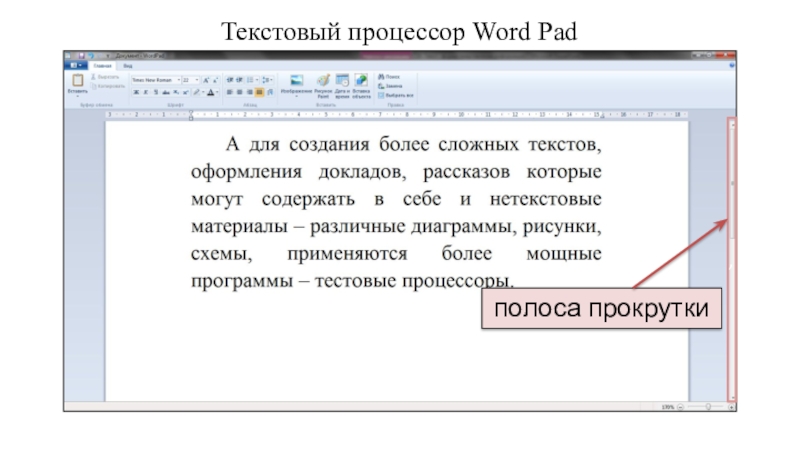Cut selection with Вырезать
This screenshot has height=450, width=800.
106,77
